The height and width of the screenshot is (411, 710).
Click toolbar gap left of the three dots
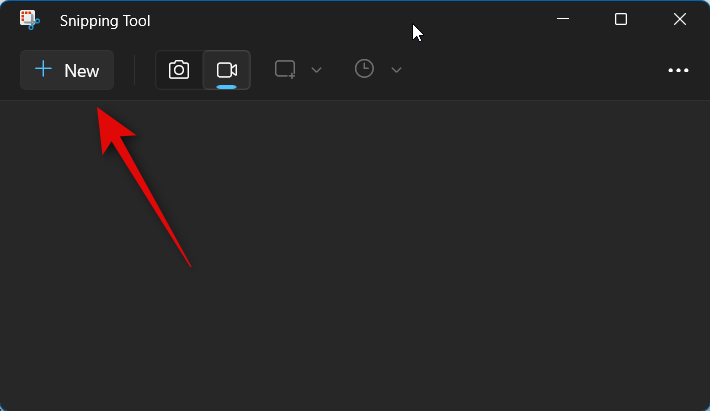coord(534,70)
